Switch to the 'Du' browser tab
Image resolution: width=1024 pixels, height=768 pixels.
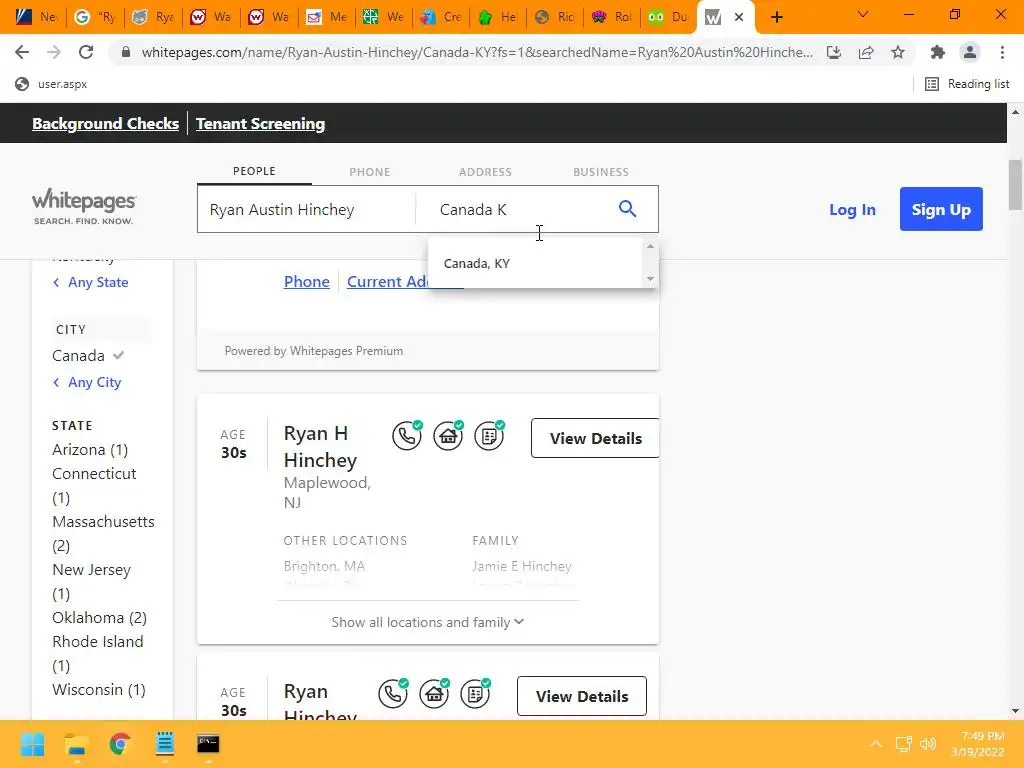tap(668, 17)
